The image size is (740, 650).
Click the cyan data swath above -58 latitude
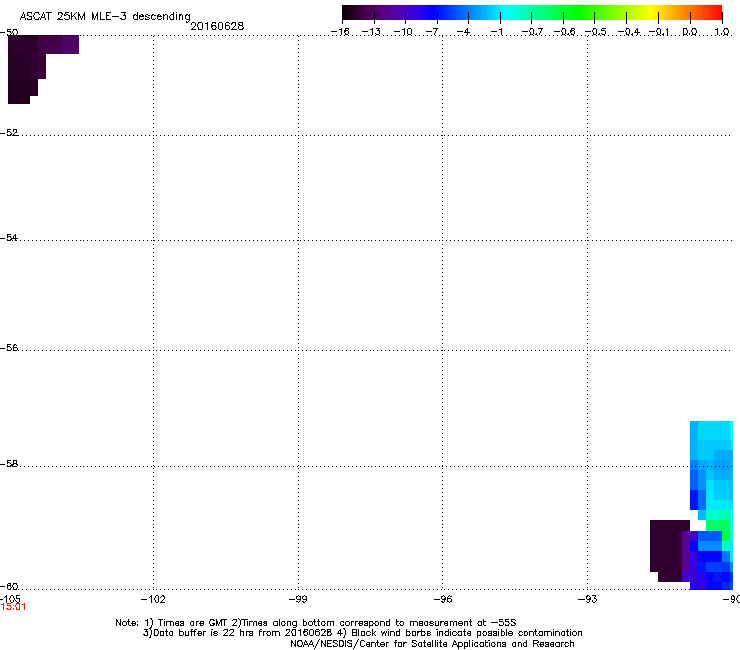click(x=711, y=441)
